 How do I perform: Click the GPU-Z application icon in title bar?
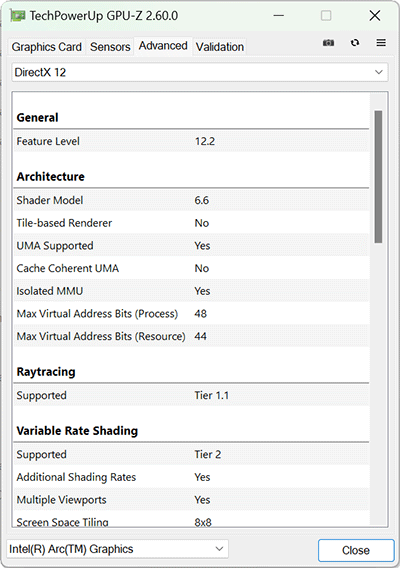17,16
